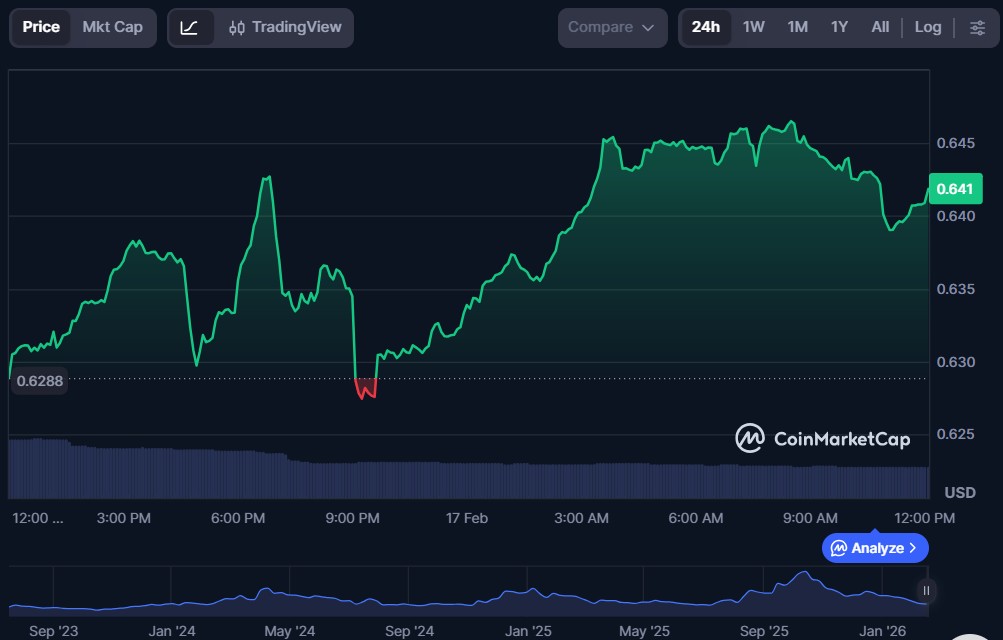Click the USD currency label
Viewport: 1003px width, 640px height.
pyautogui.click(x=960, y=493)
